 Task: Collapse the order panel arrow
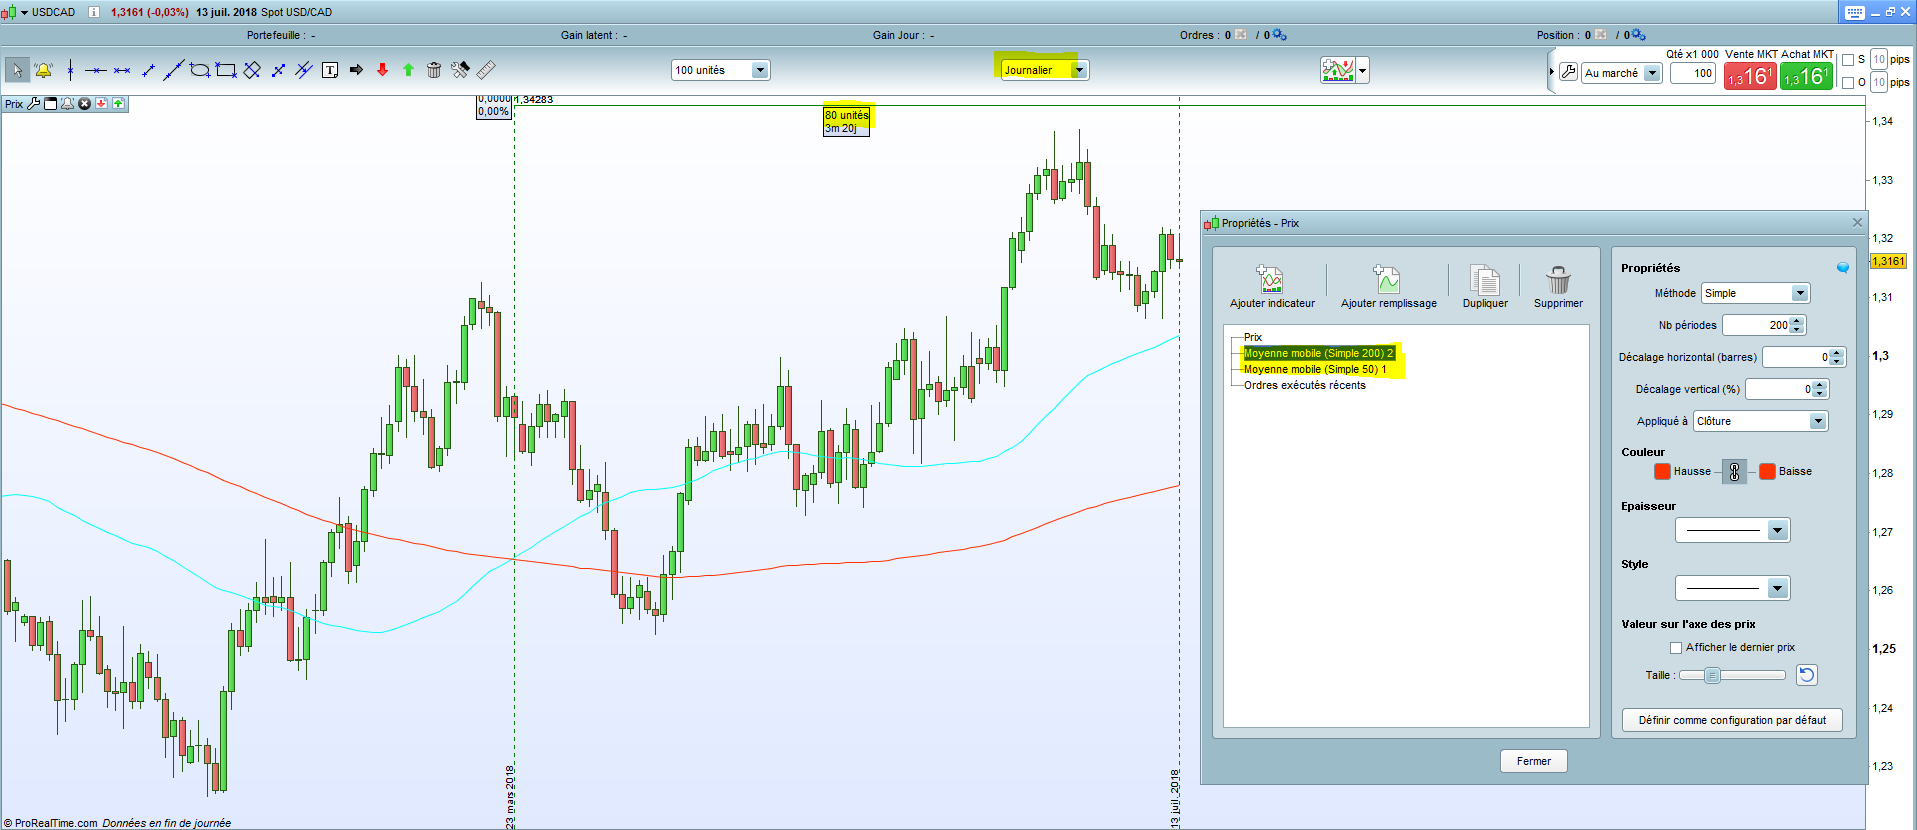tap(1551, 72)
